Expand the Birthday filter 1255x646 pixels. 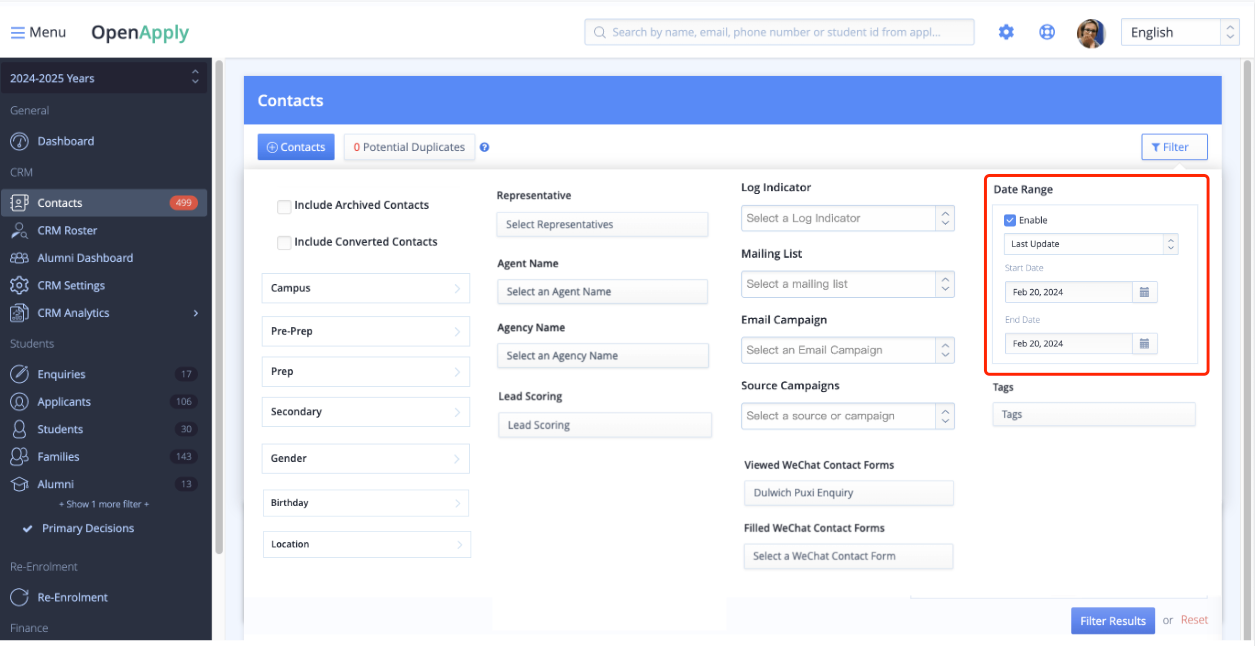[x=365, y=503]
